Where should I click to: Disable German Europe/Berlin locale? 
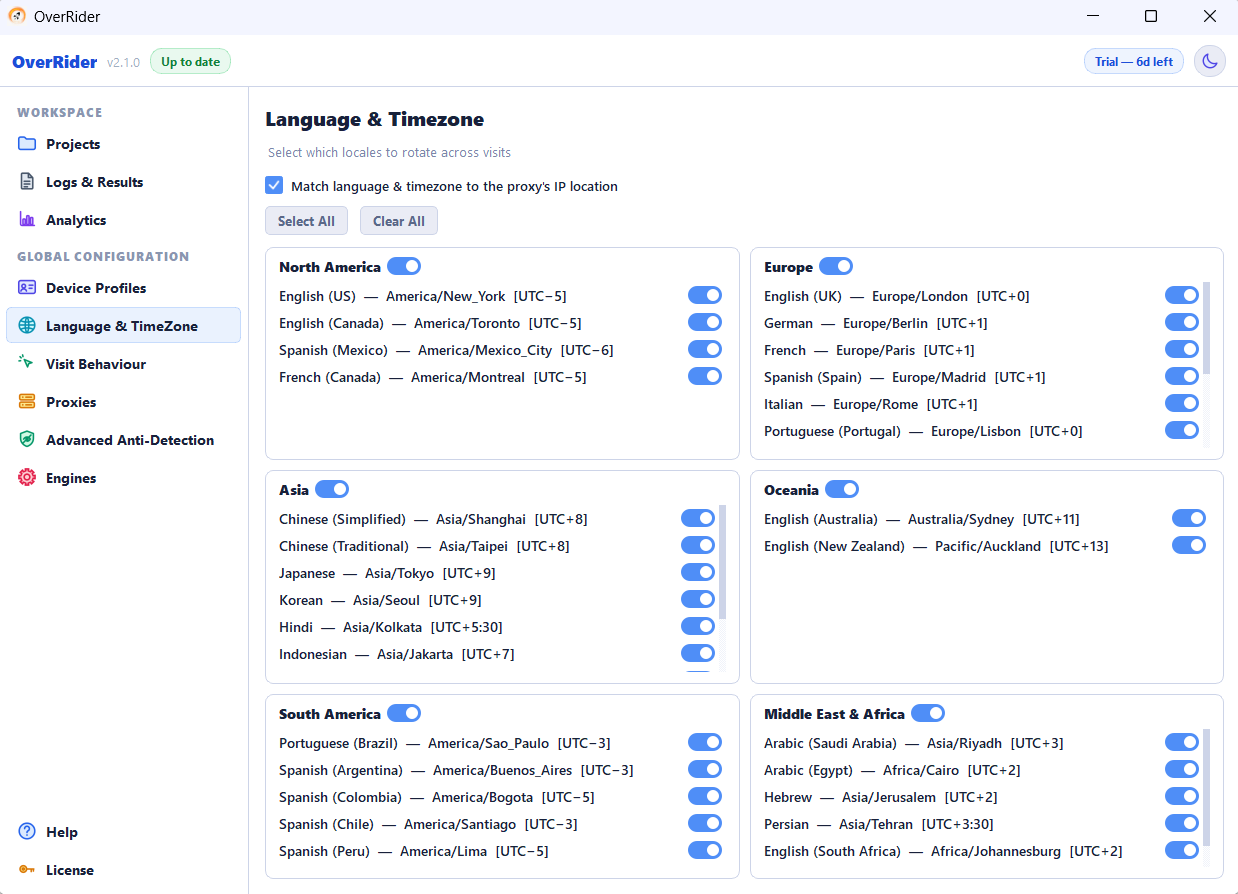1182,322
